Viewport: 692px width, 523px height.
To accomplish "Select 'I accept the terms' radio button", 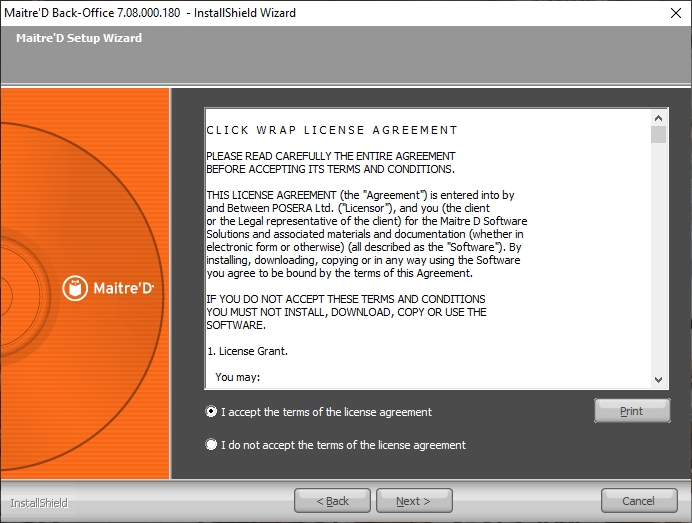I will [x=211, y=411].
